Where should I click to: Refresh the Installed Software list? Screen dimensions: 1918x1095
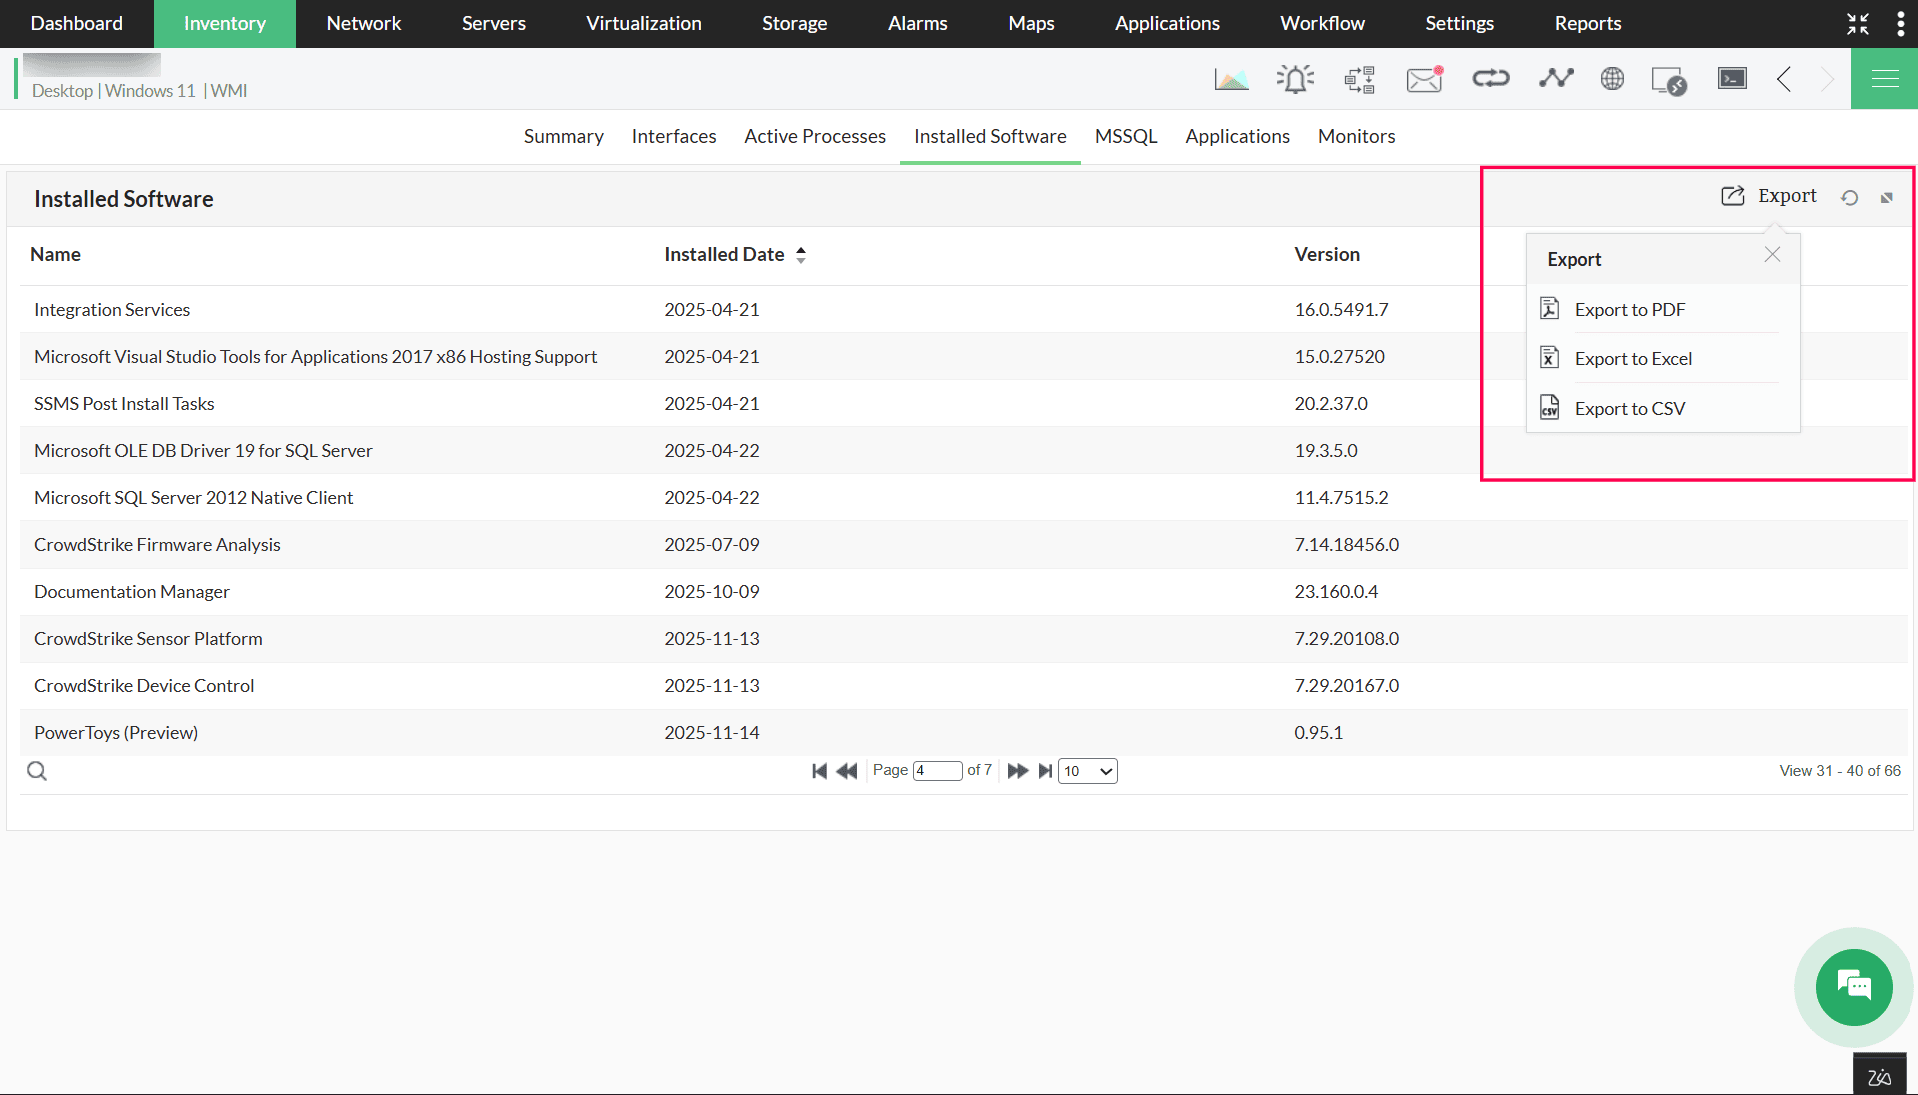[1850, 198]
